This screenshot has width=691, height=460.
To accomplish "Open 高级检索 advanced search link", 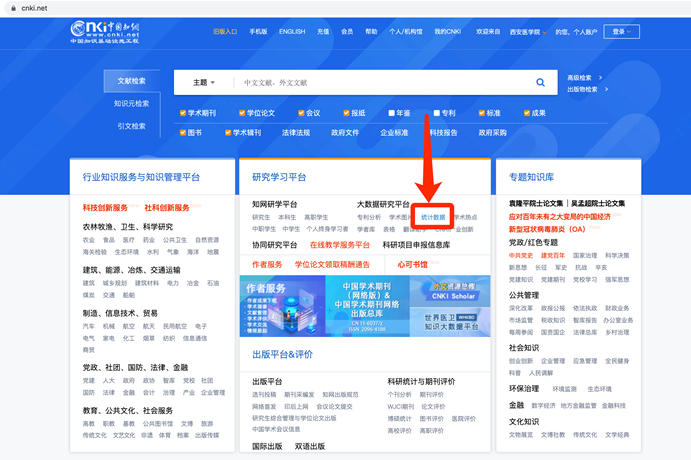I will tap(579, 78).
